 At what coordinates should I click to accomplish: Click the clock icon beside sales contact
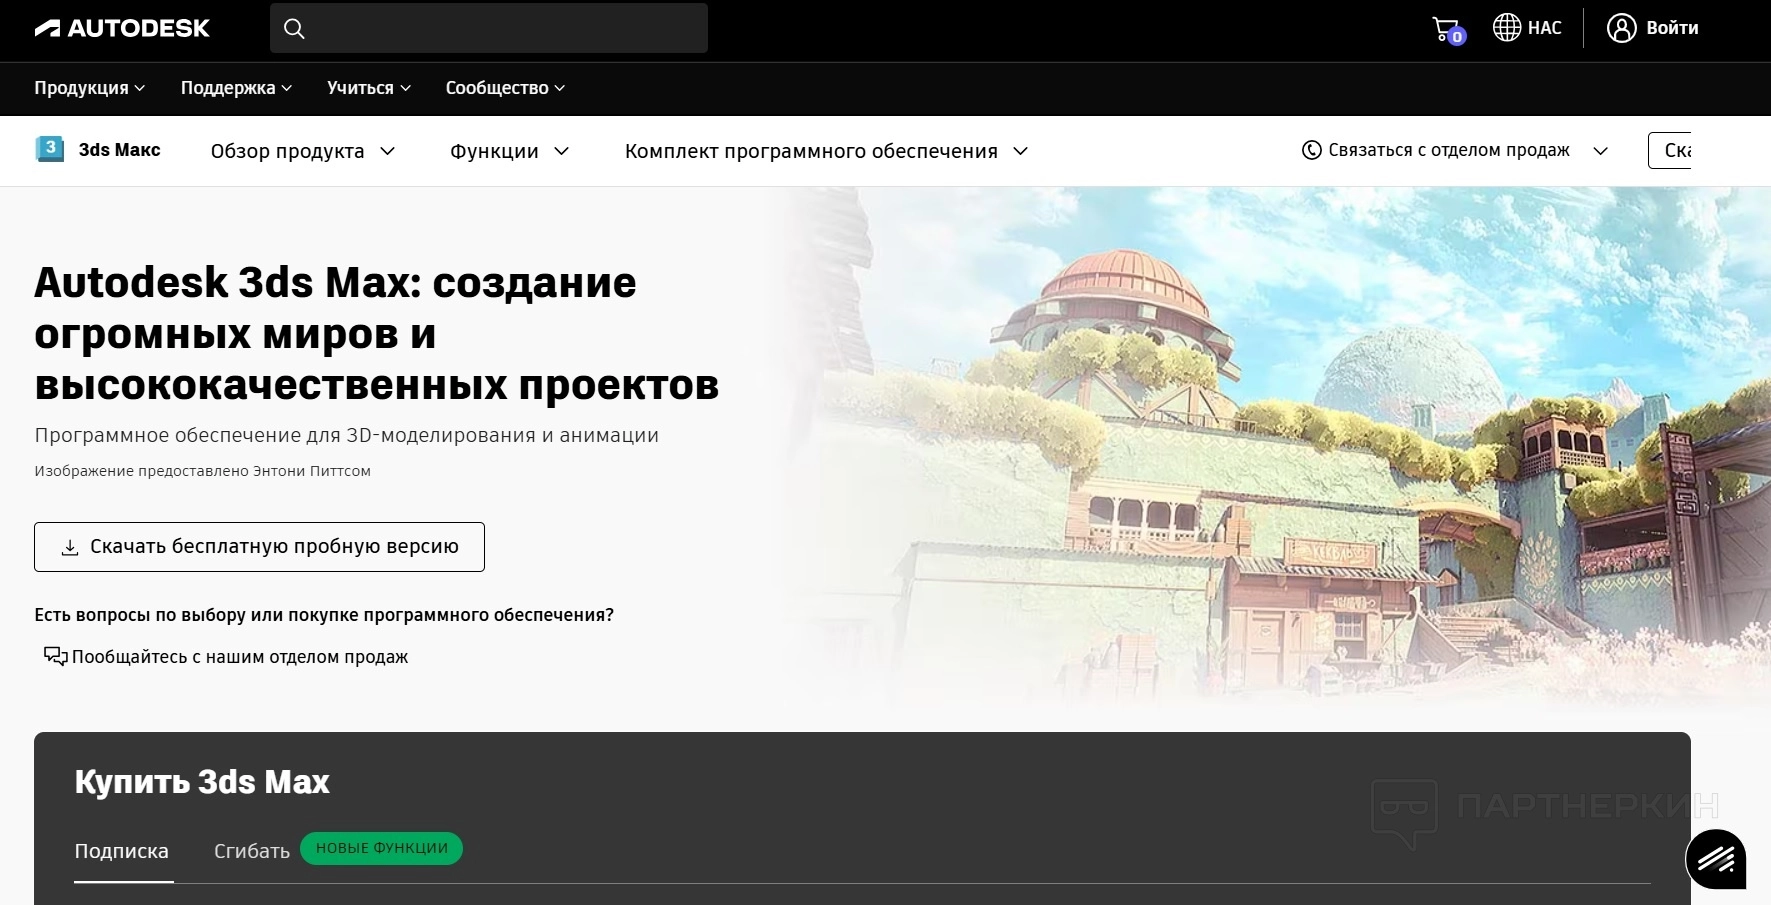click(x=1311, y=150)
